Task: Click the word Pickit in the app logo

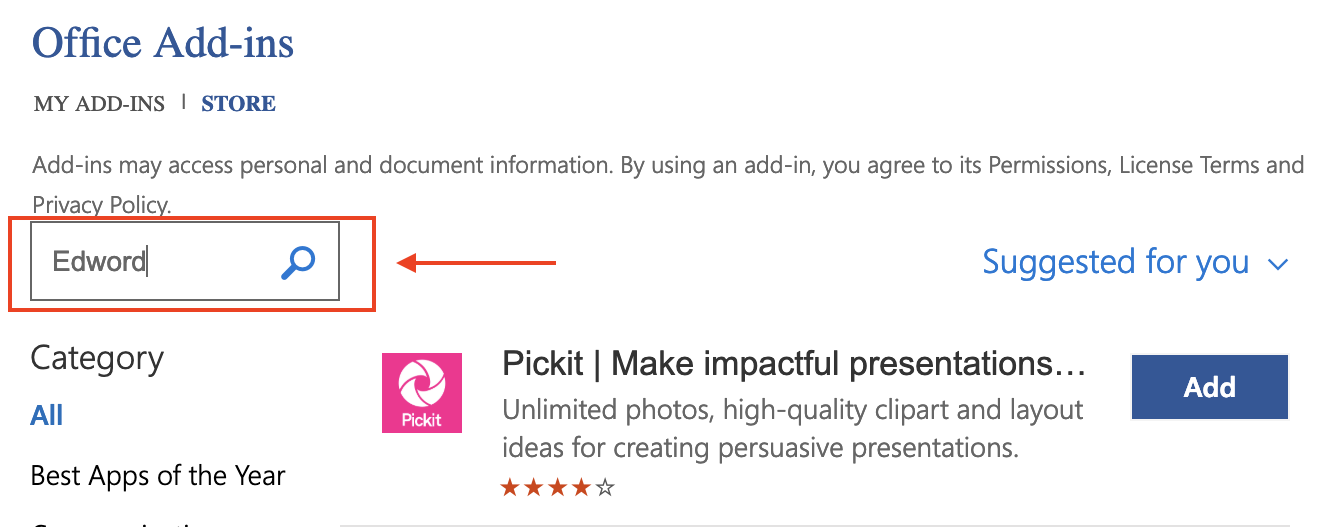Action: point(421,420)
